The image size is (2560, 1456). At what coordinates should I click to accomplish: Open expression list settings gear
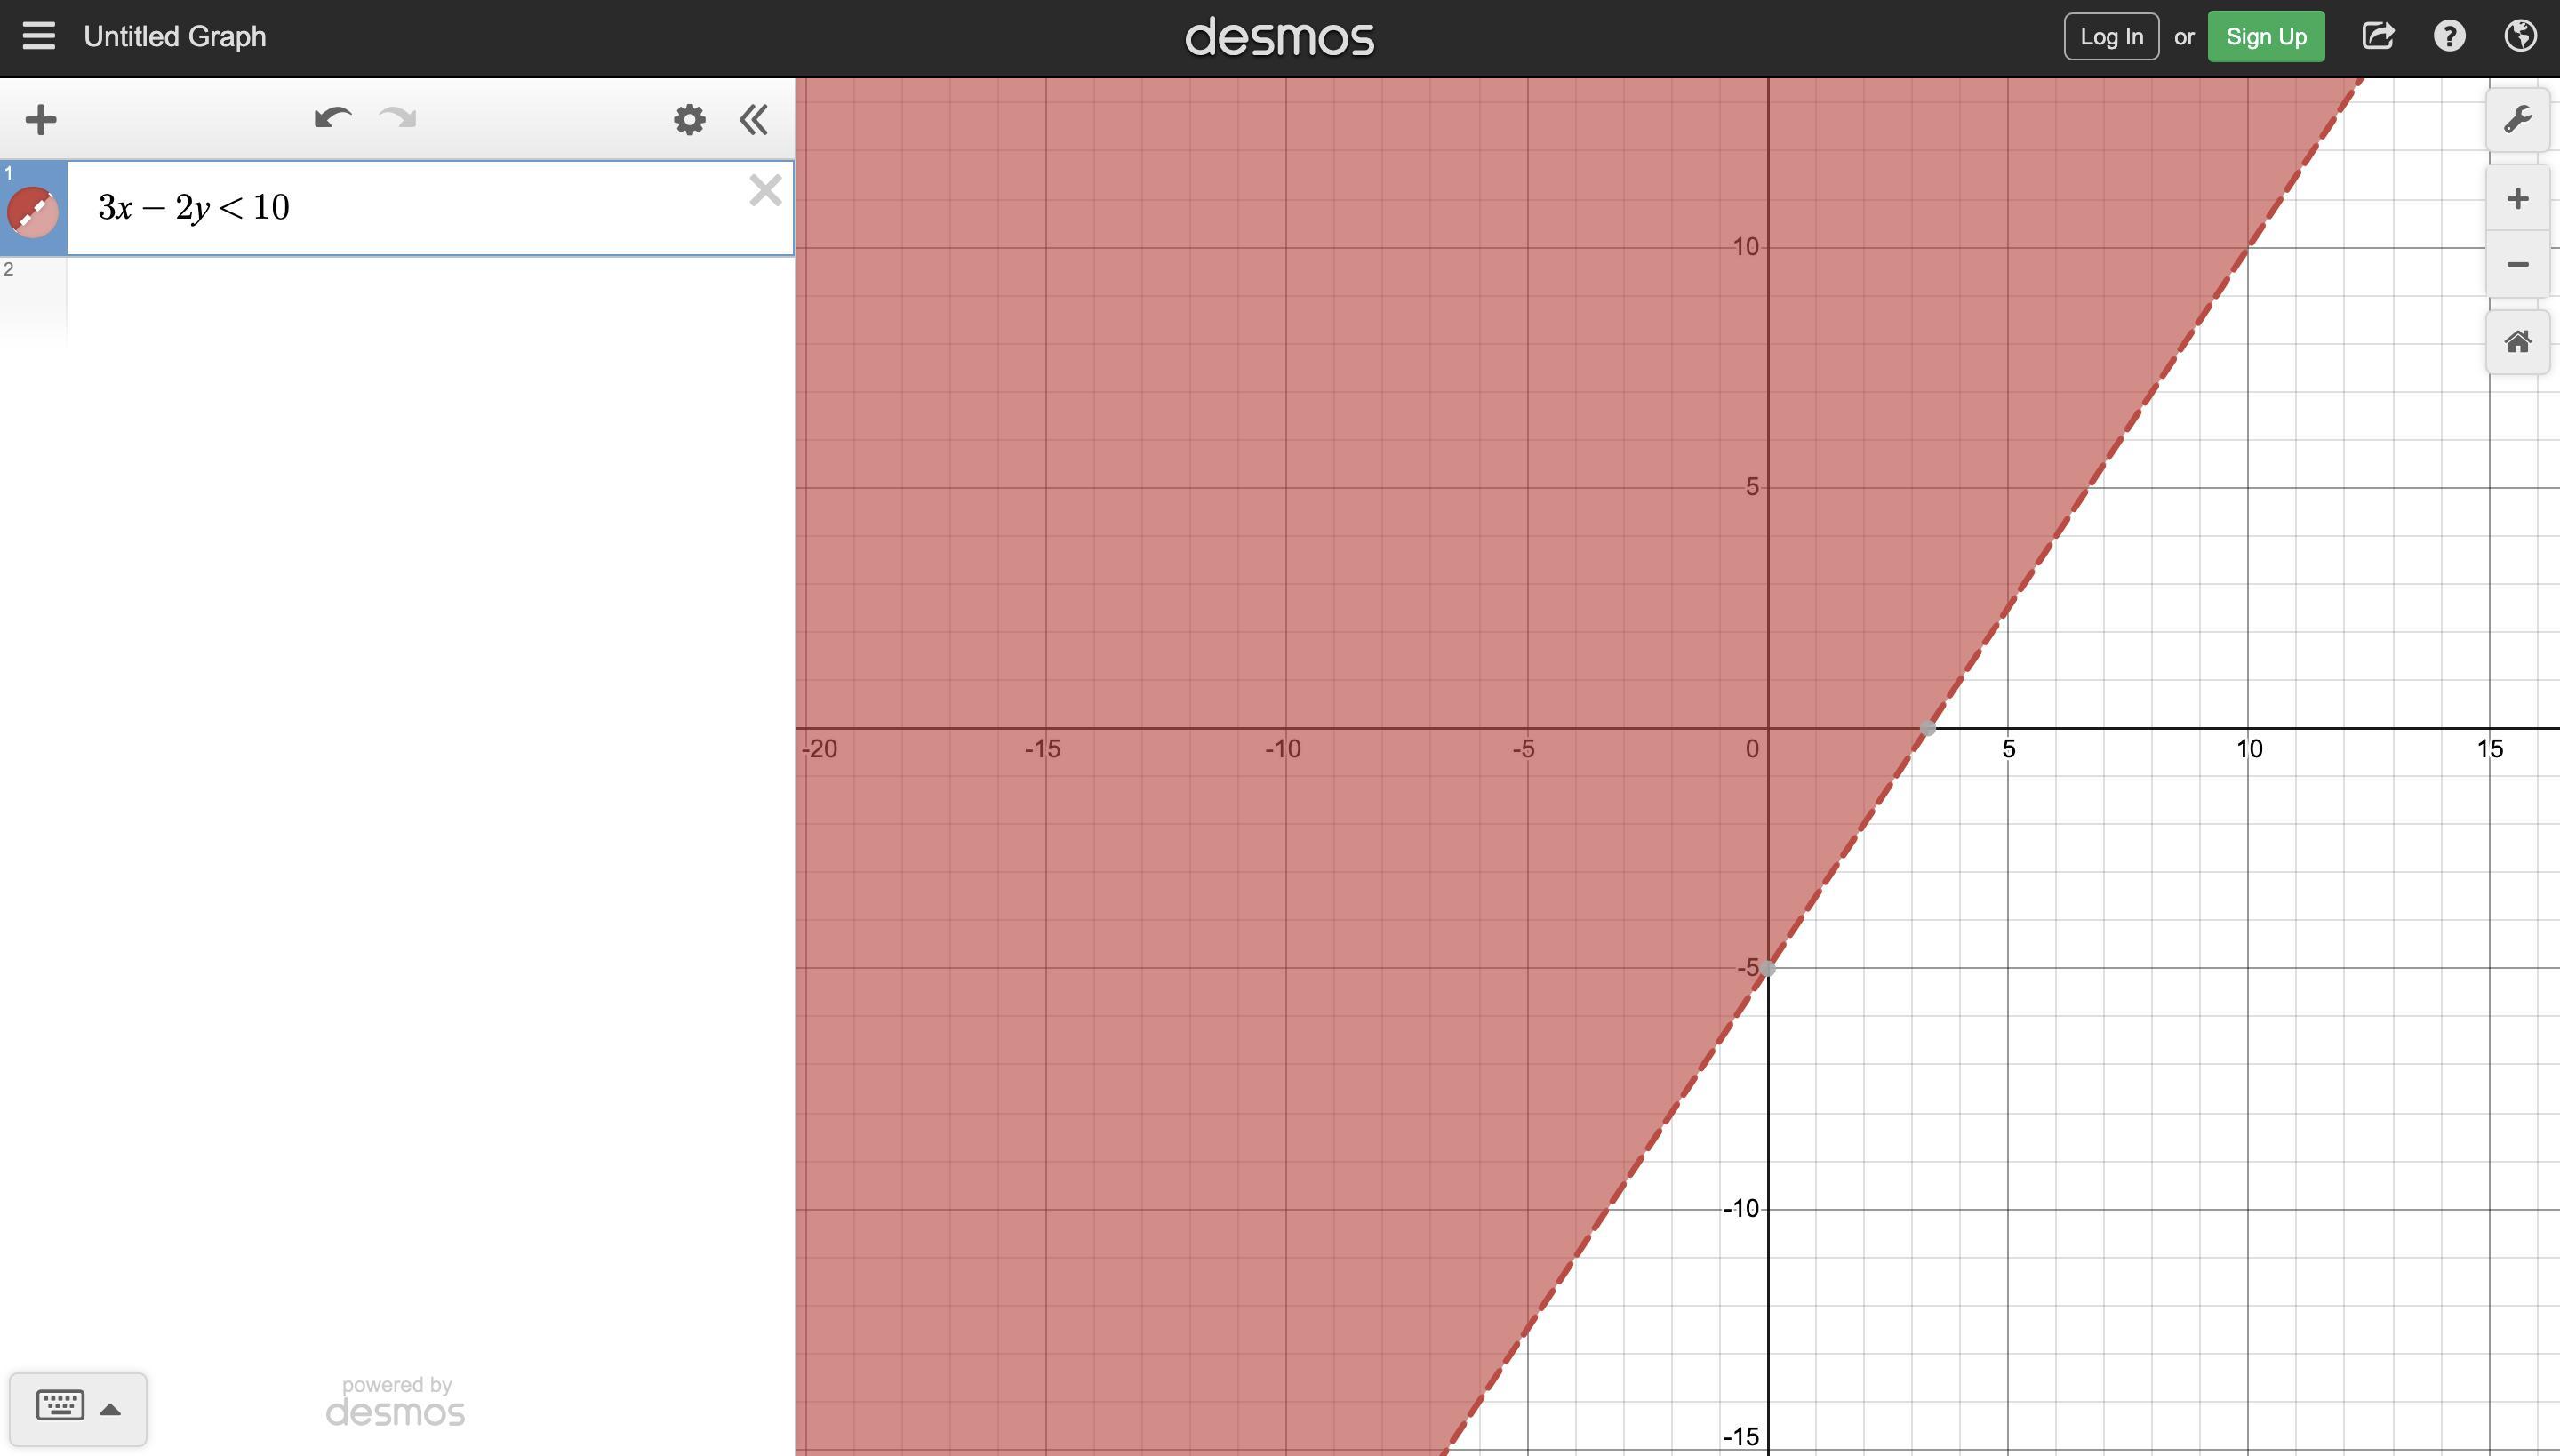[689, 120]
